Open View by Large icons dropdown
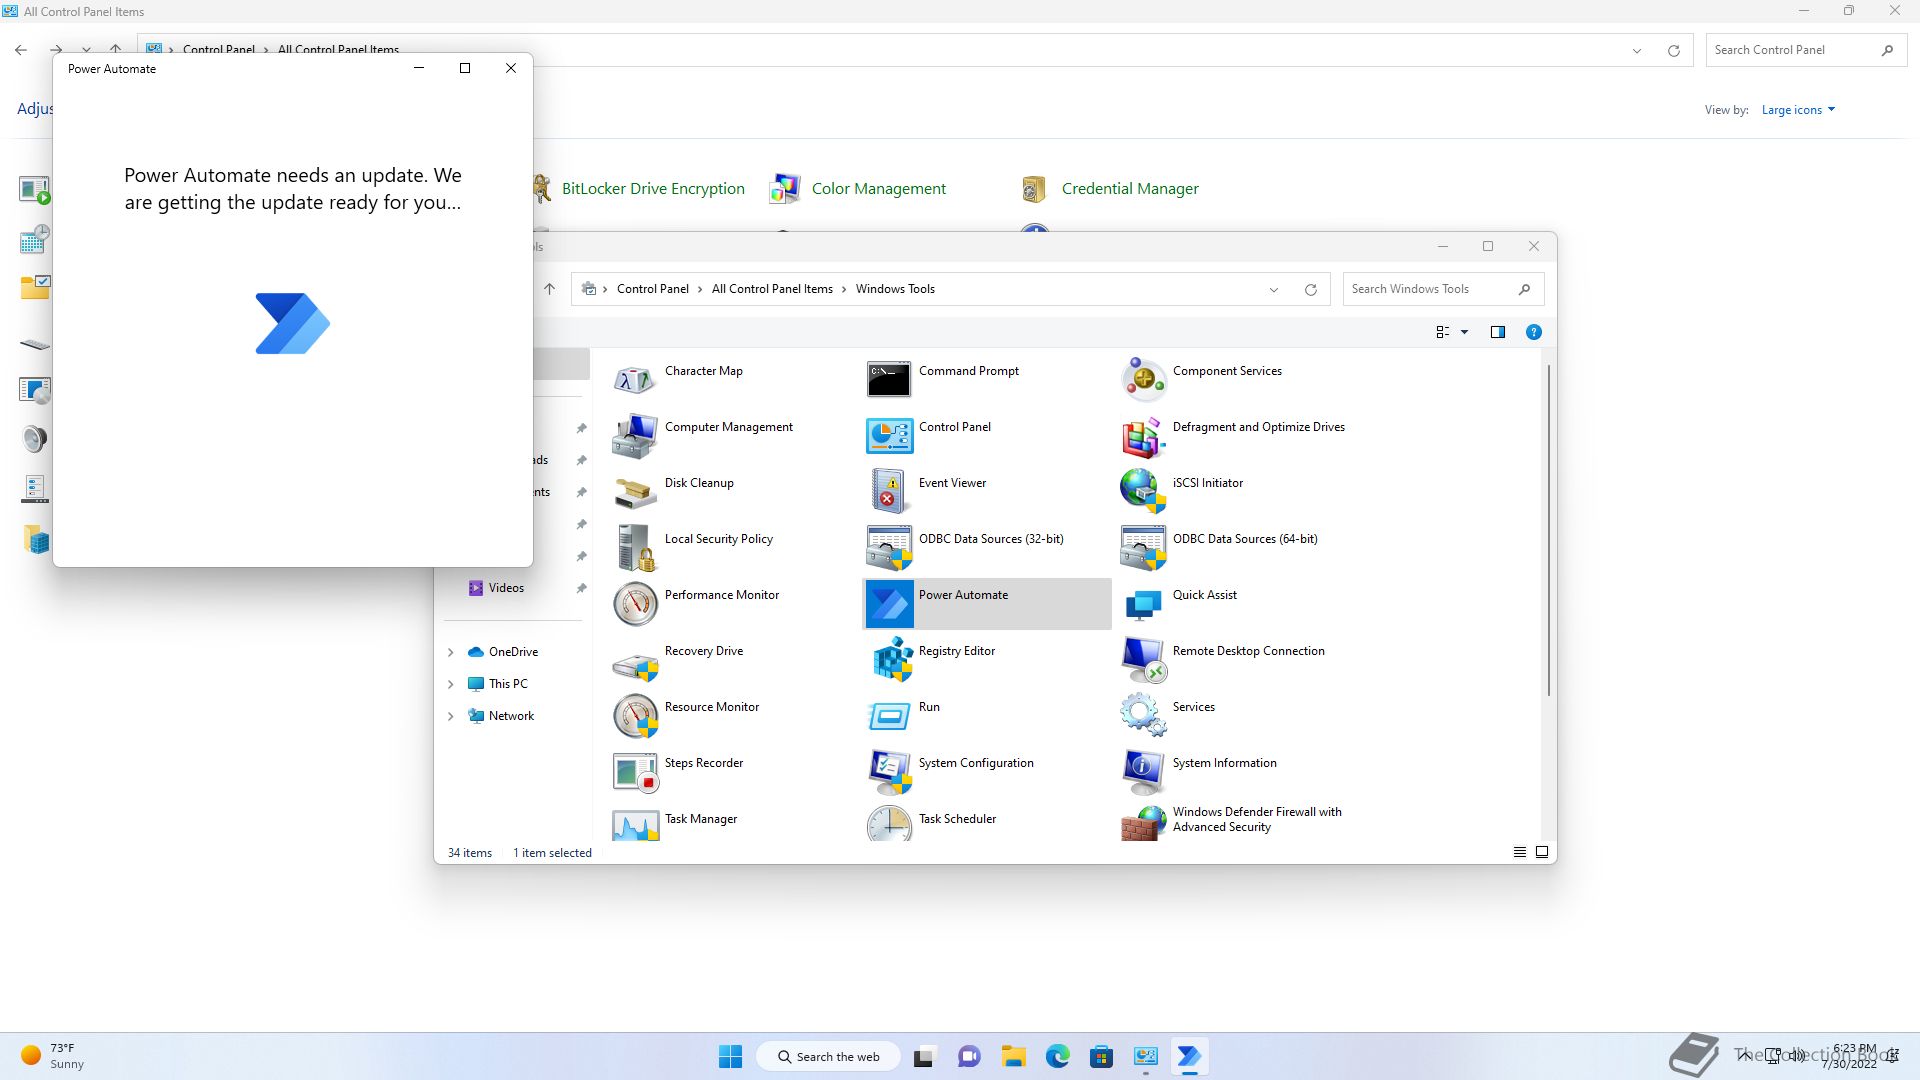Screen dimensions: 1920x1080 click(1798, 110)
